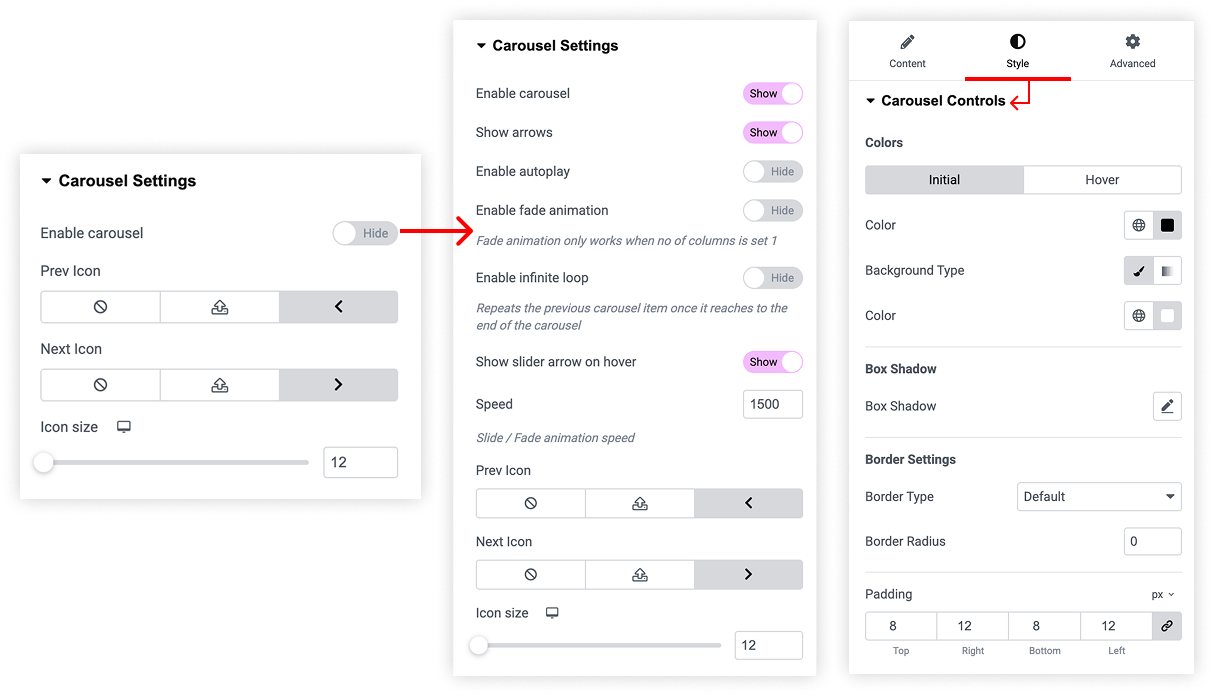Image resolution: width=1214 pixels, height=696 pixels.
Task: Select classic background type brush icon
Action: click(1139, 271)
